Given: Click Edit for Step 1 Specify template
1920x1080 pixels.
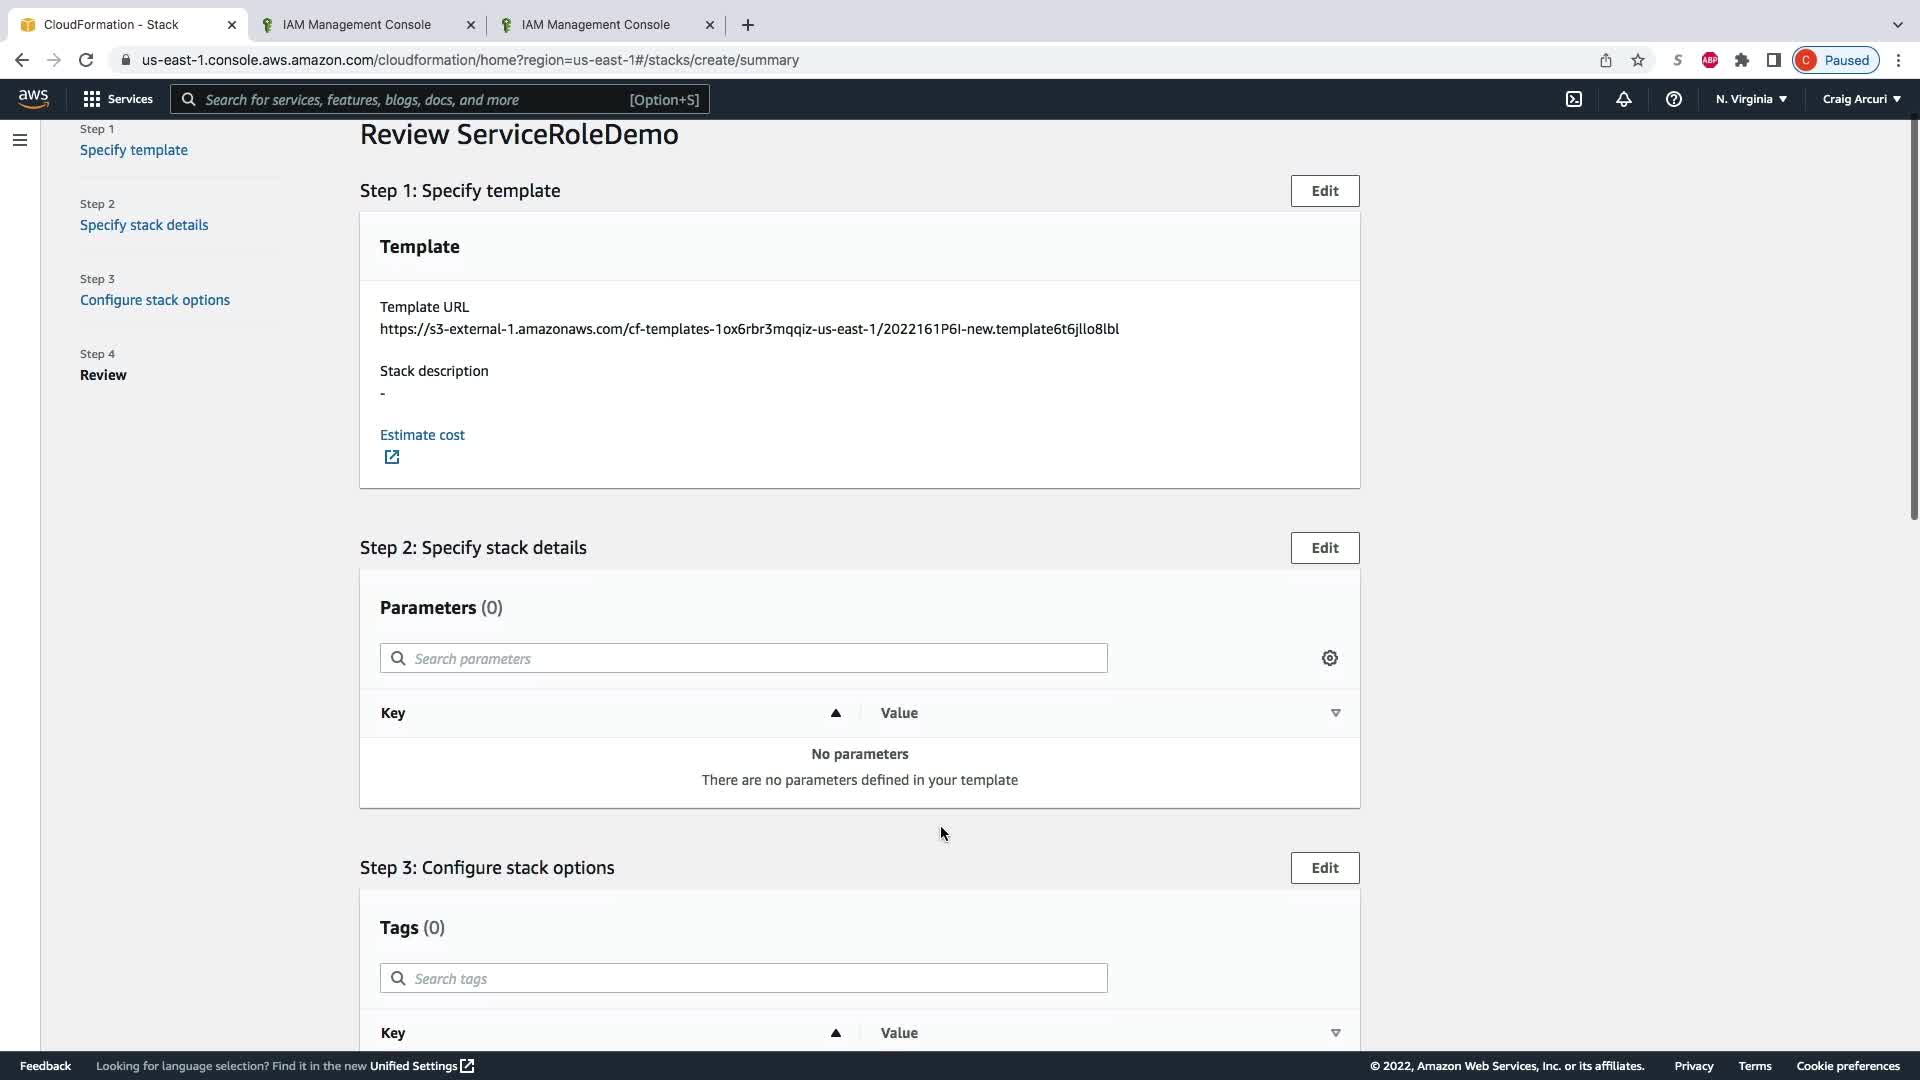Looking at the screenshot, I should [x=1325, y=191].
